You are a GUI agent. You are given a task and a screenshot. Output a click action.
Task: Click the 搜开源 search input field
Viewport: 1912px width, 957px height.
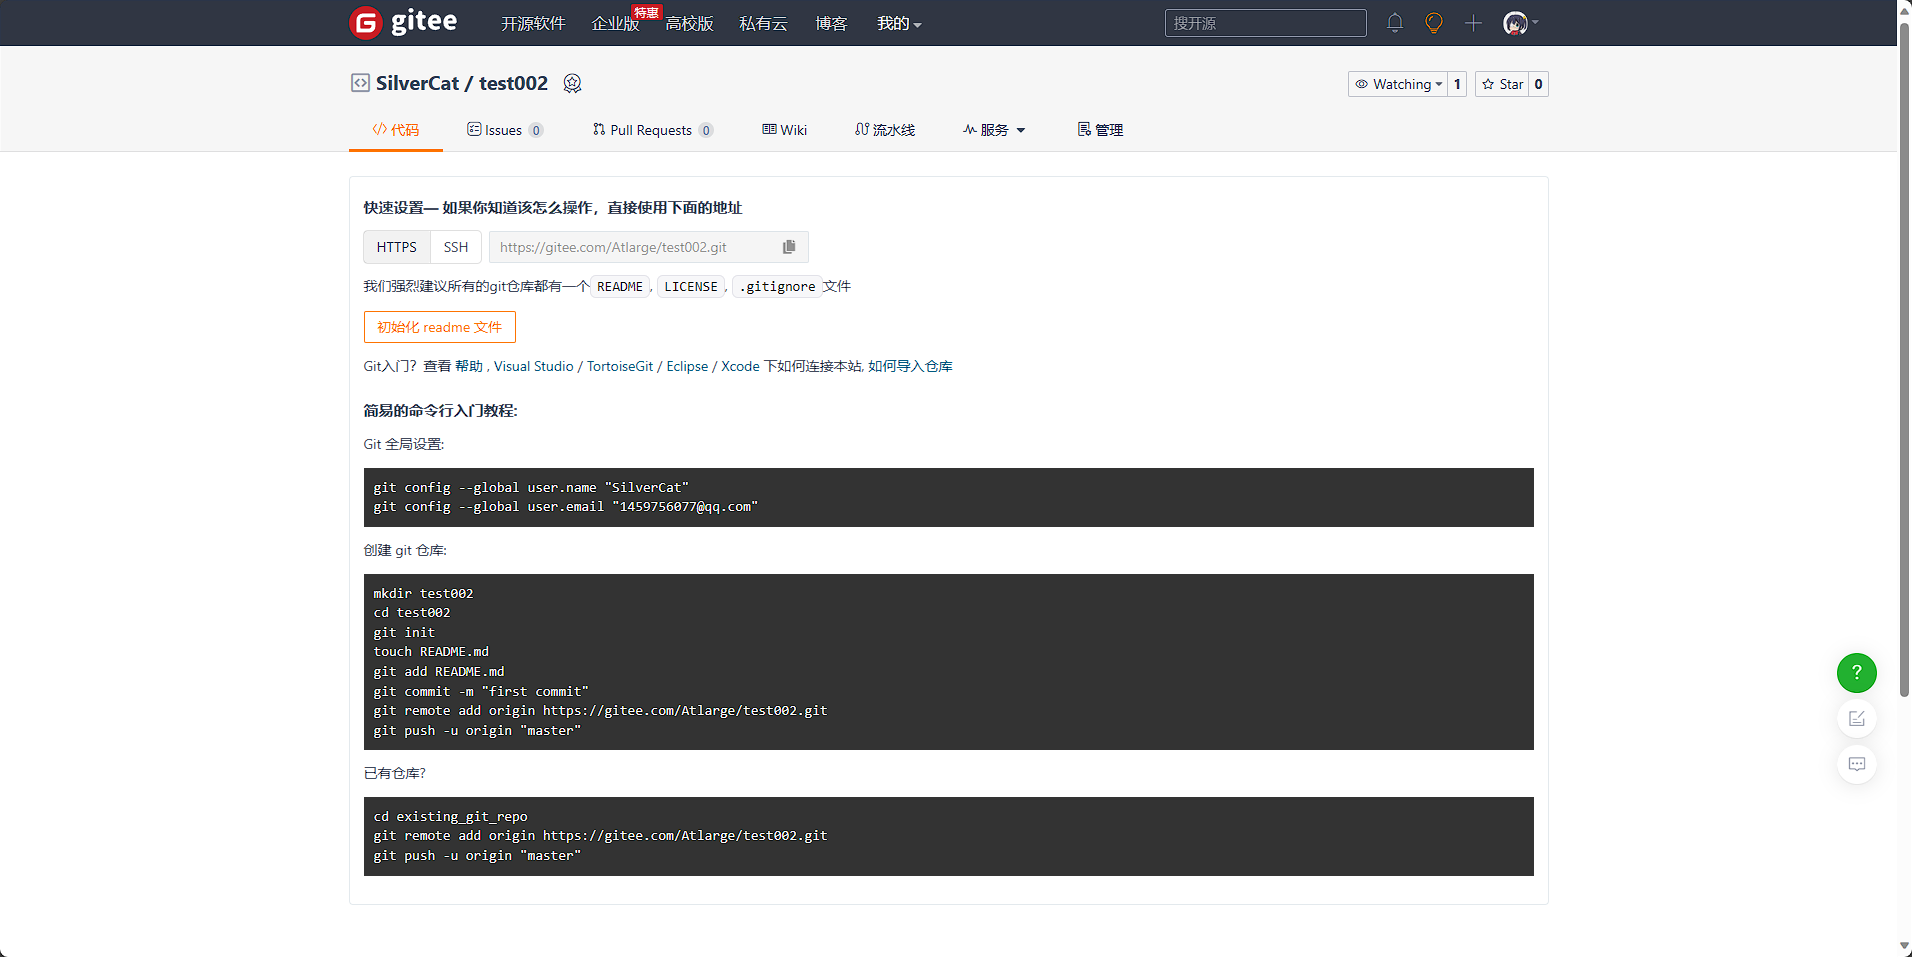tap(1265, 23)
